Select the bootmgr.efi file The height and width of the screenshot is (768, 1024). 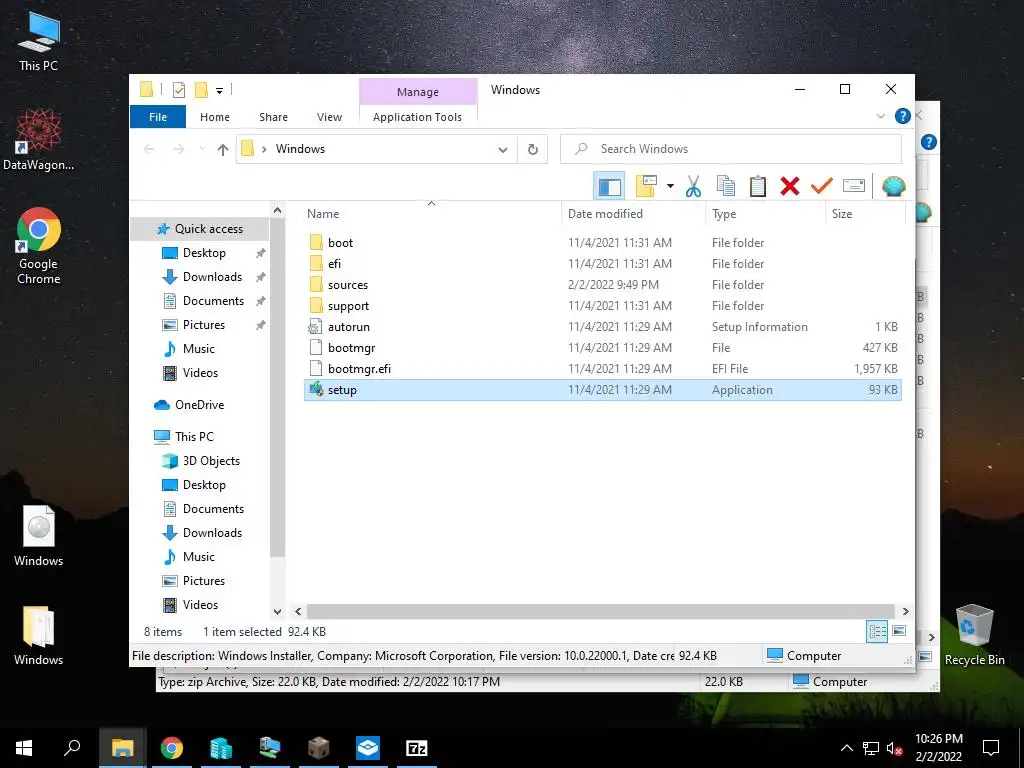click(x=602, y=368)
